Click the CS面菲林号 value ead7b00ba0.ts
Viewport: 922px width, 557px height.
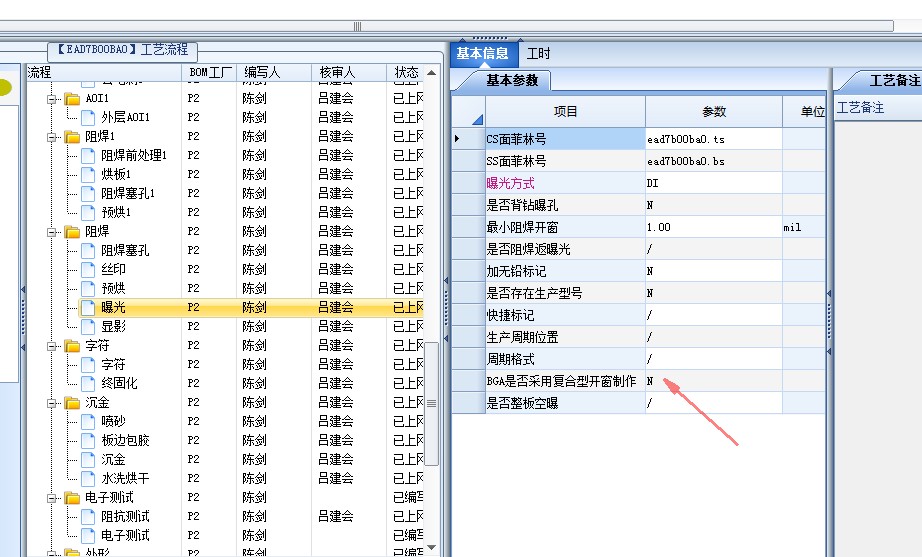click(686, 139)
